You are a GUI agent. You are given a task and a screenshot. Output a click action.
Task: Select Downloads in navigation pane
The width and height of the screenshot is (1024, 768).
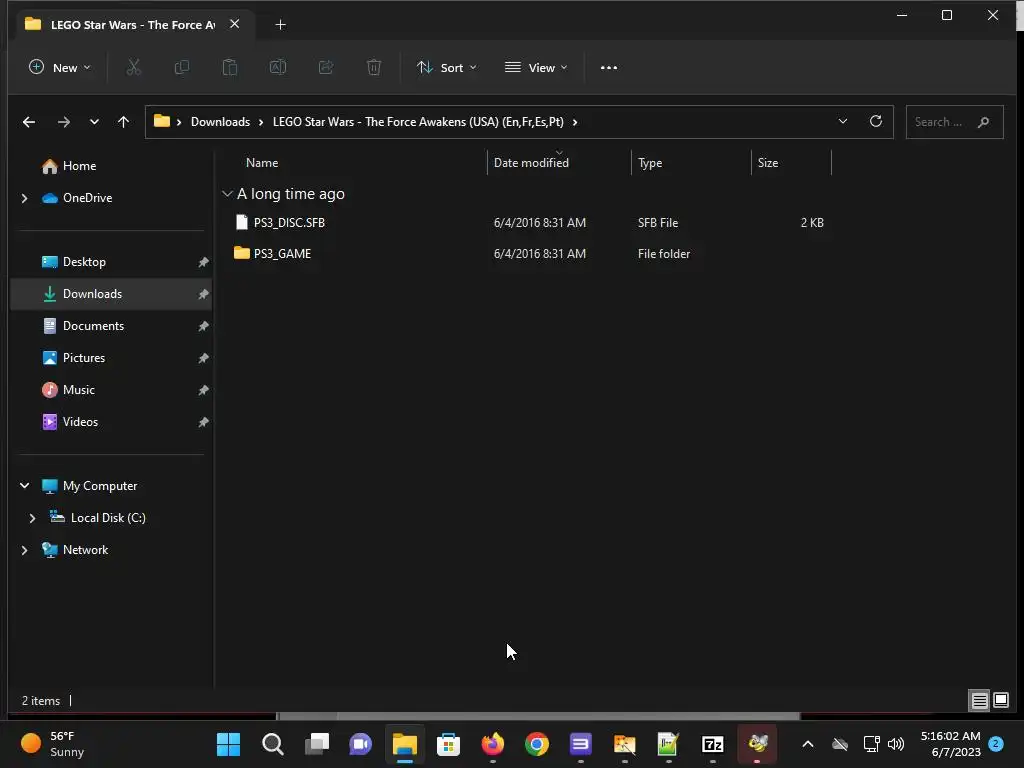click(111, 294)
